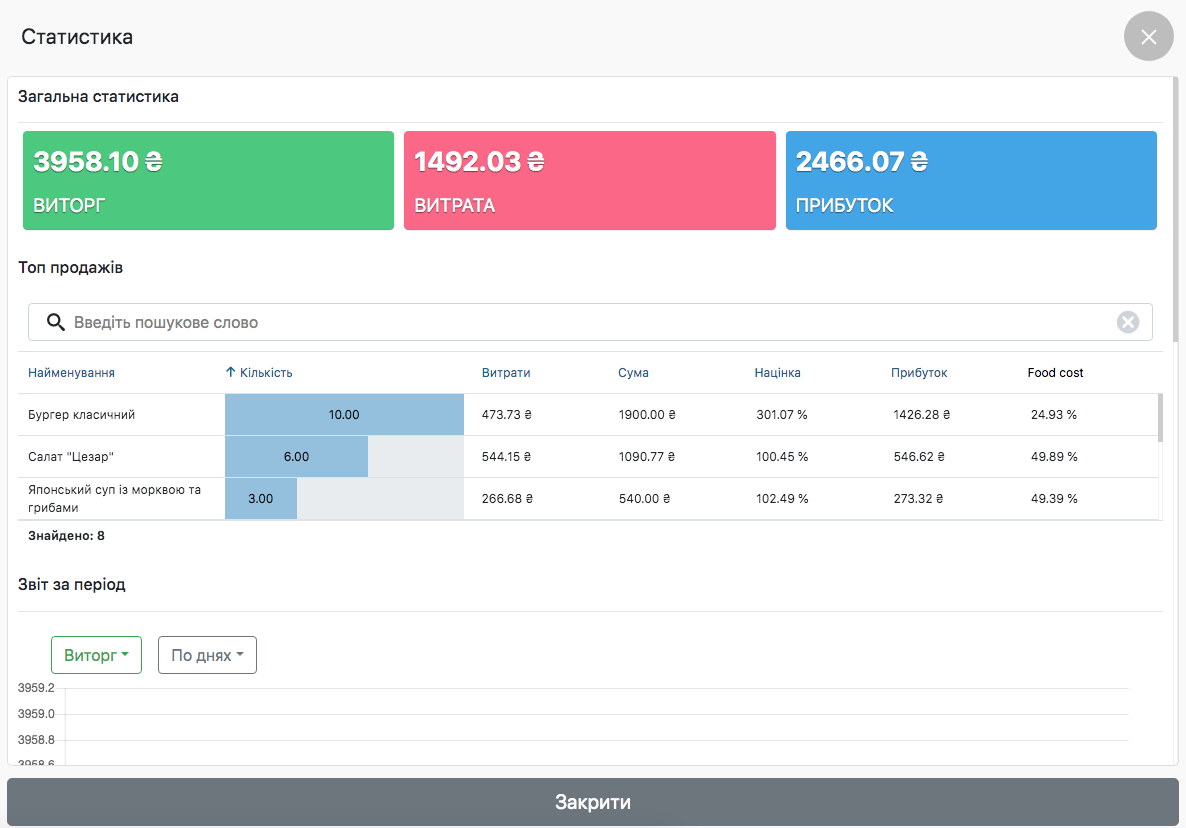Click the green Виторг summary card
1186x828 pixels.
pyautogui.click(x=208, y=181)
